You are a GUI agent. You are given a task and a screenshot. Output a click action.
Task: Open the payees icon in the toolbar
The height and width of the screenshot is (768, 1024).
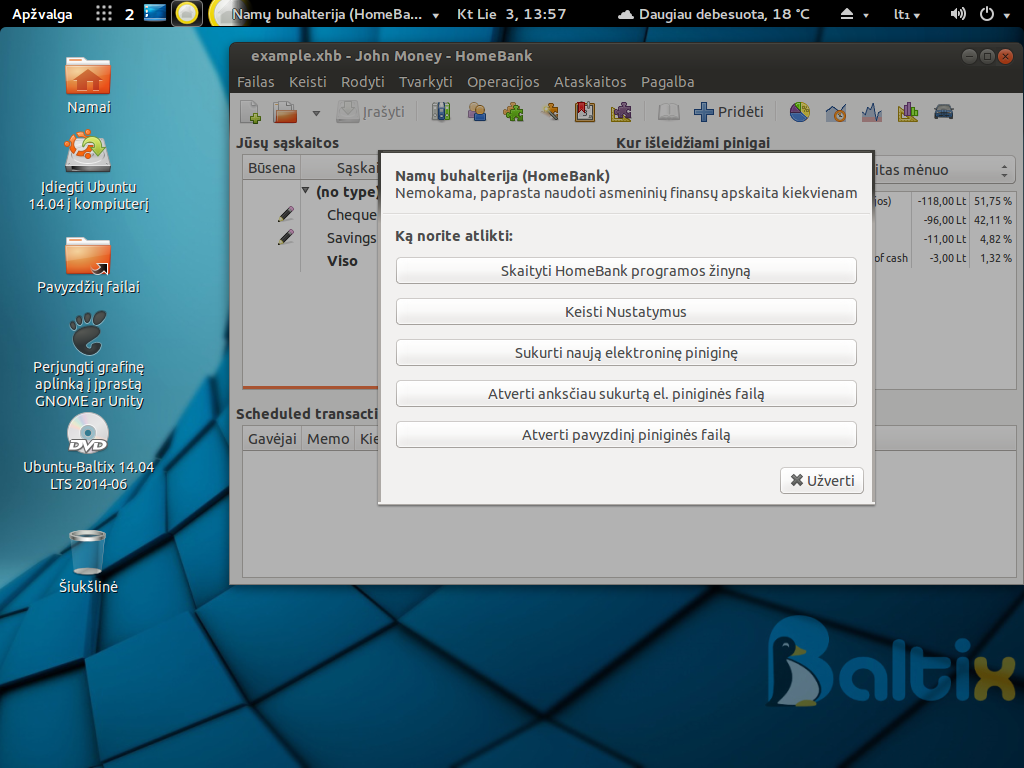coord(477,112)
